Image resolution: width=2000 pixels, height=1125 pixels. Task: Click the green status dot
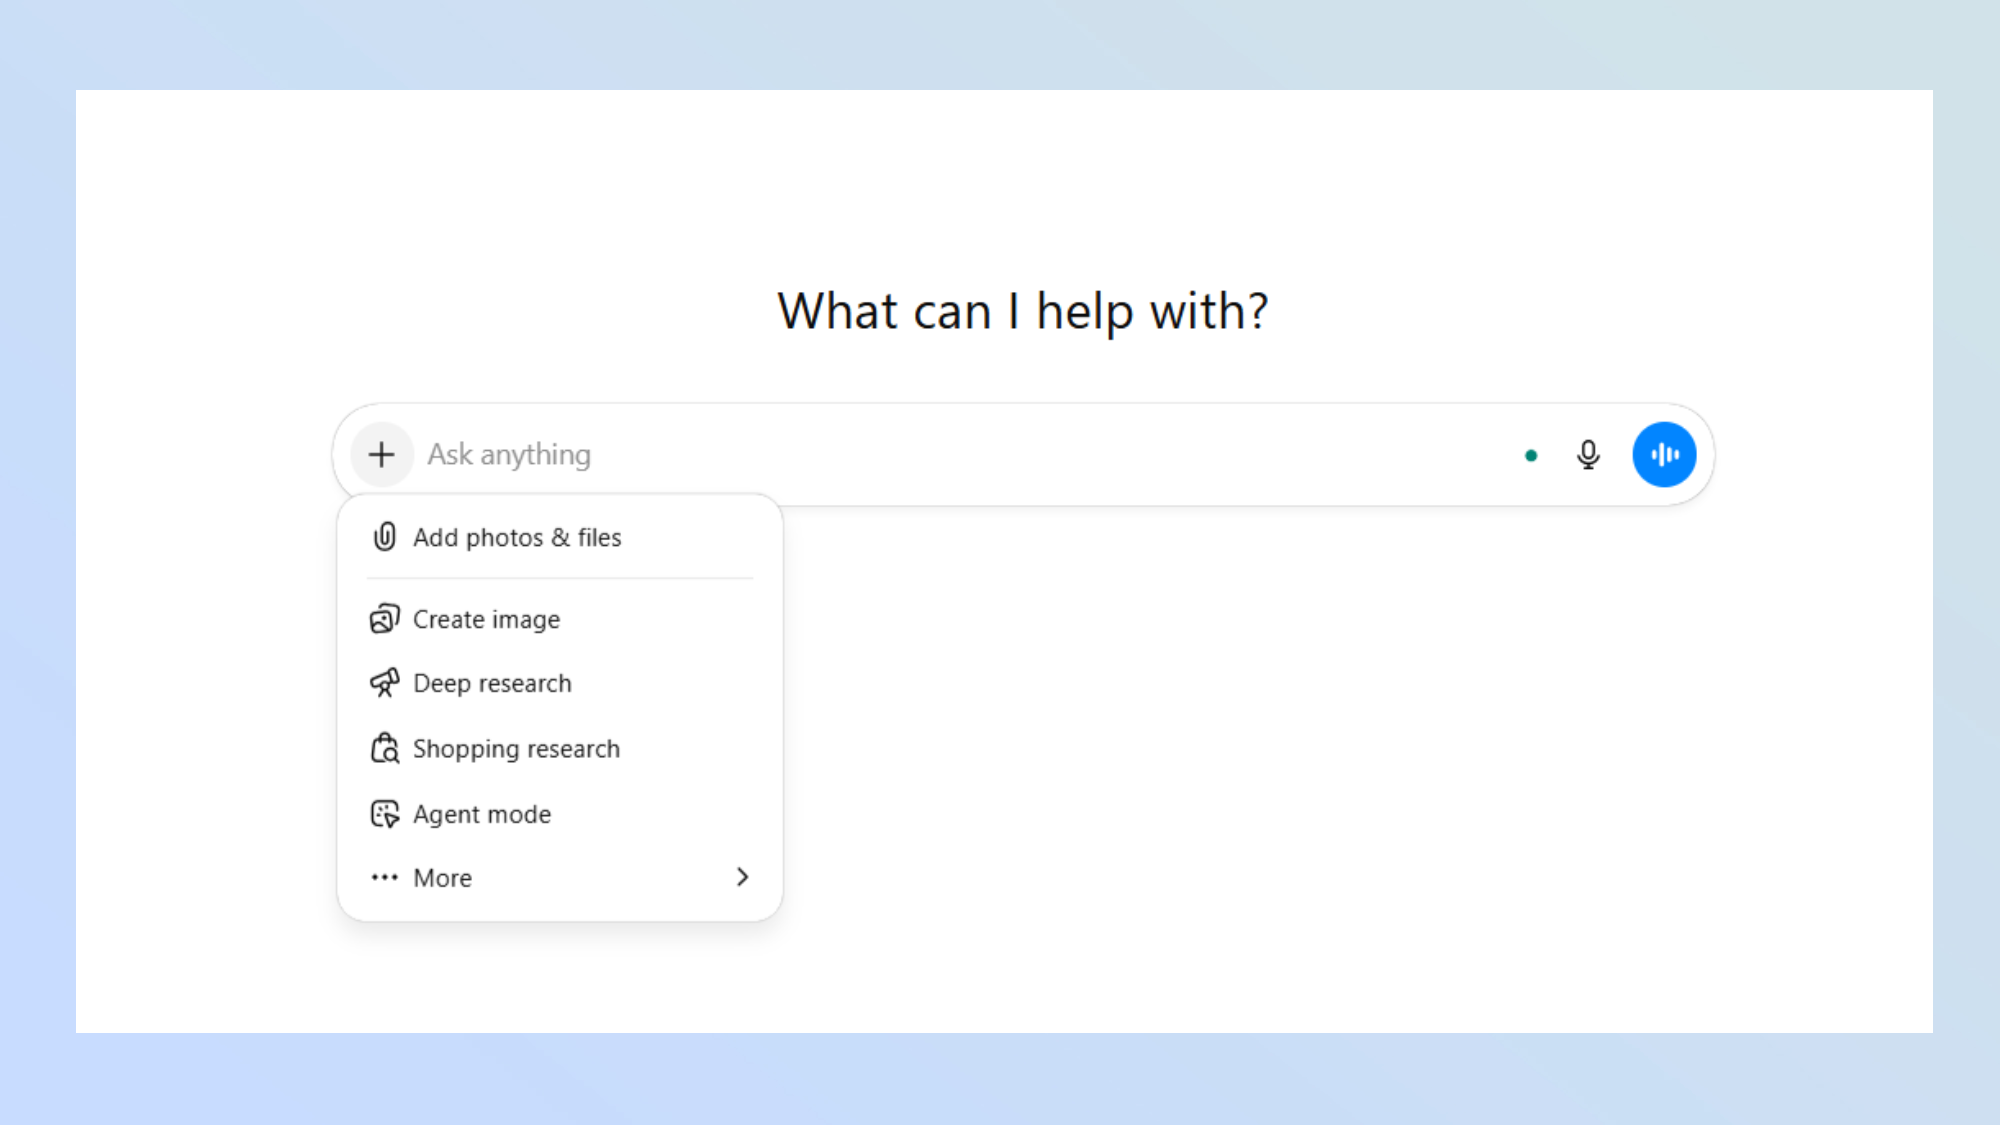(x=1531, y=456)
